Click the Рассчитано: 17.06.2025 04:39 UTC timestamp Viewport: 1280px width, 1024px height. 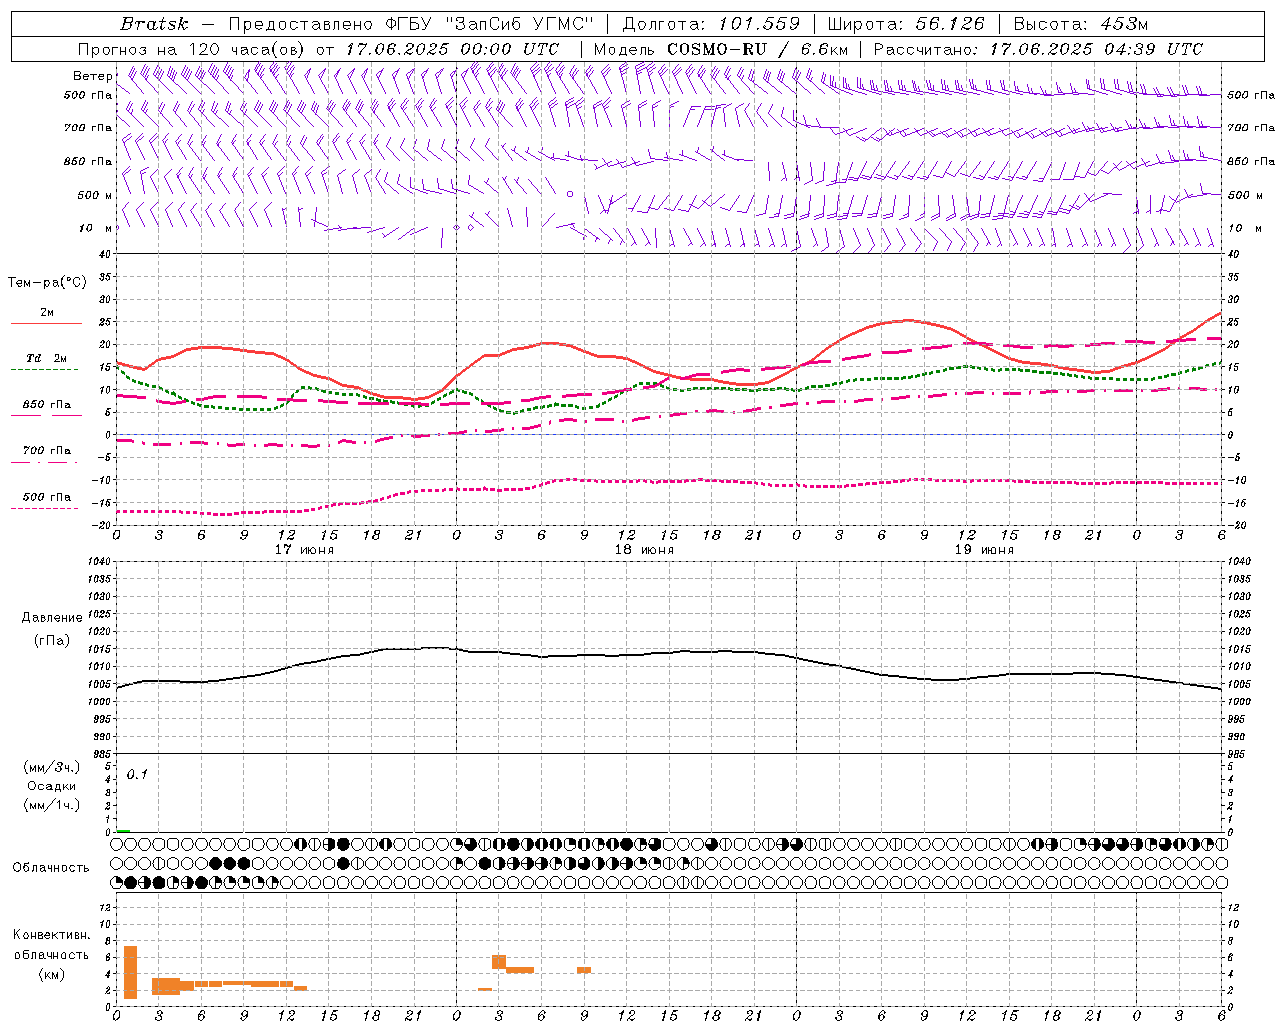click(1038, 49)
